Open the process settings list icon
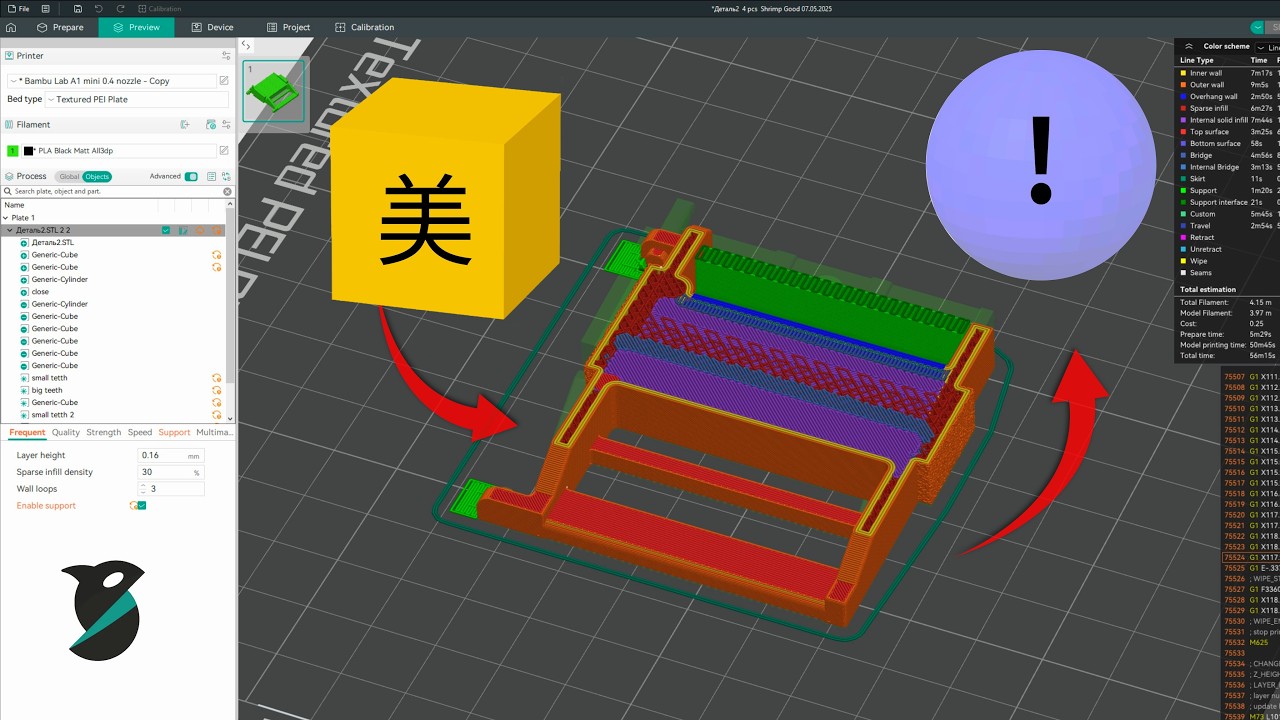The width and height of the screenshot is (1280, 720). click(x=212, y=177)
